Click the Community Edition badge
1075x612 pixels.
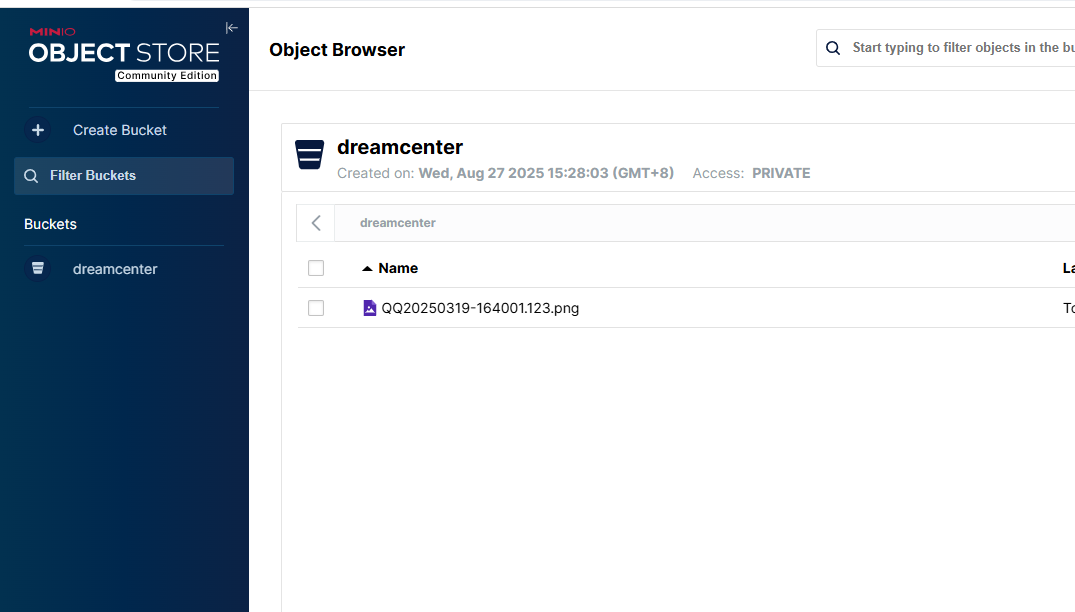[x=167, y=76]
